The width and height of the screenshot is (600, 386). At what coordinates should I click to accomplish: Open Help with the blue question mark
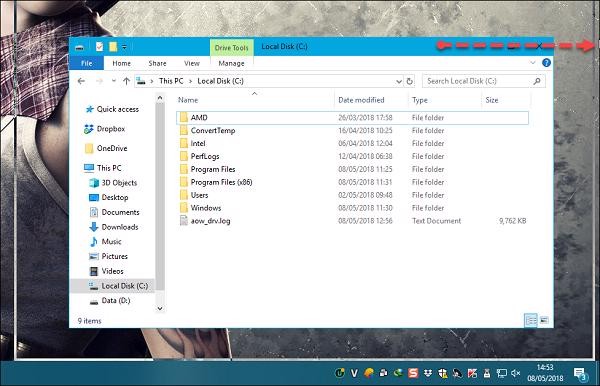click(x=546, y=62)
